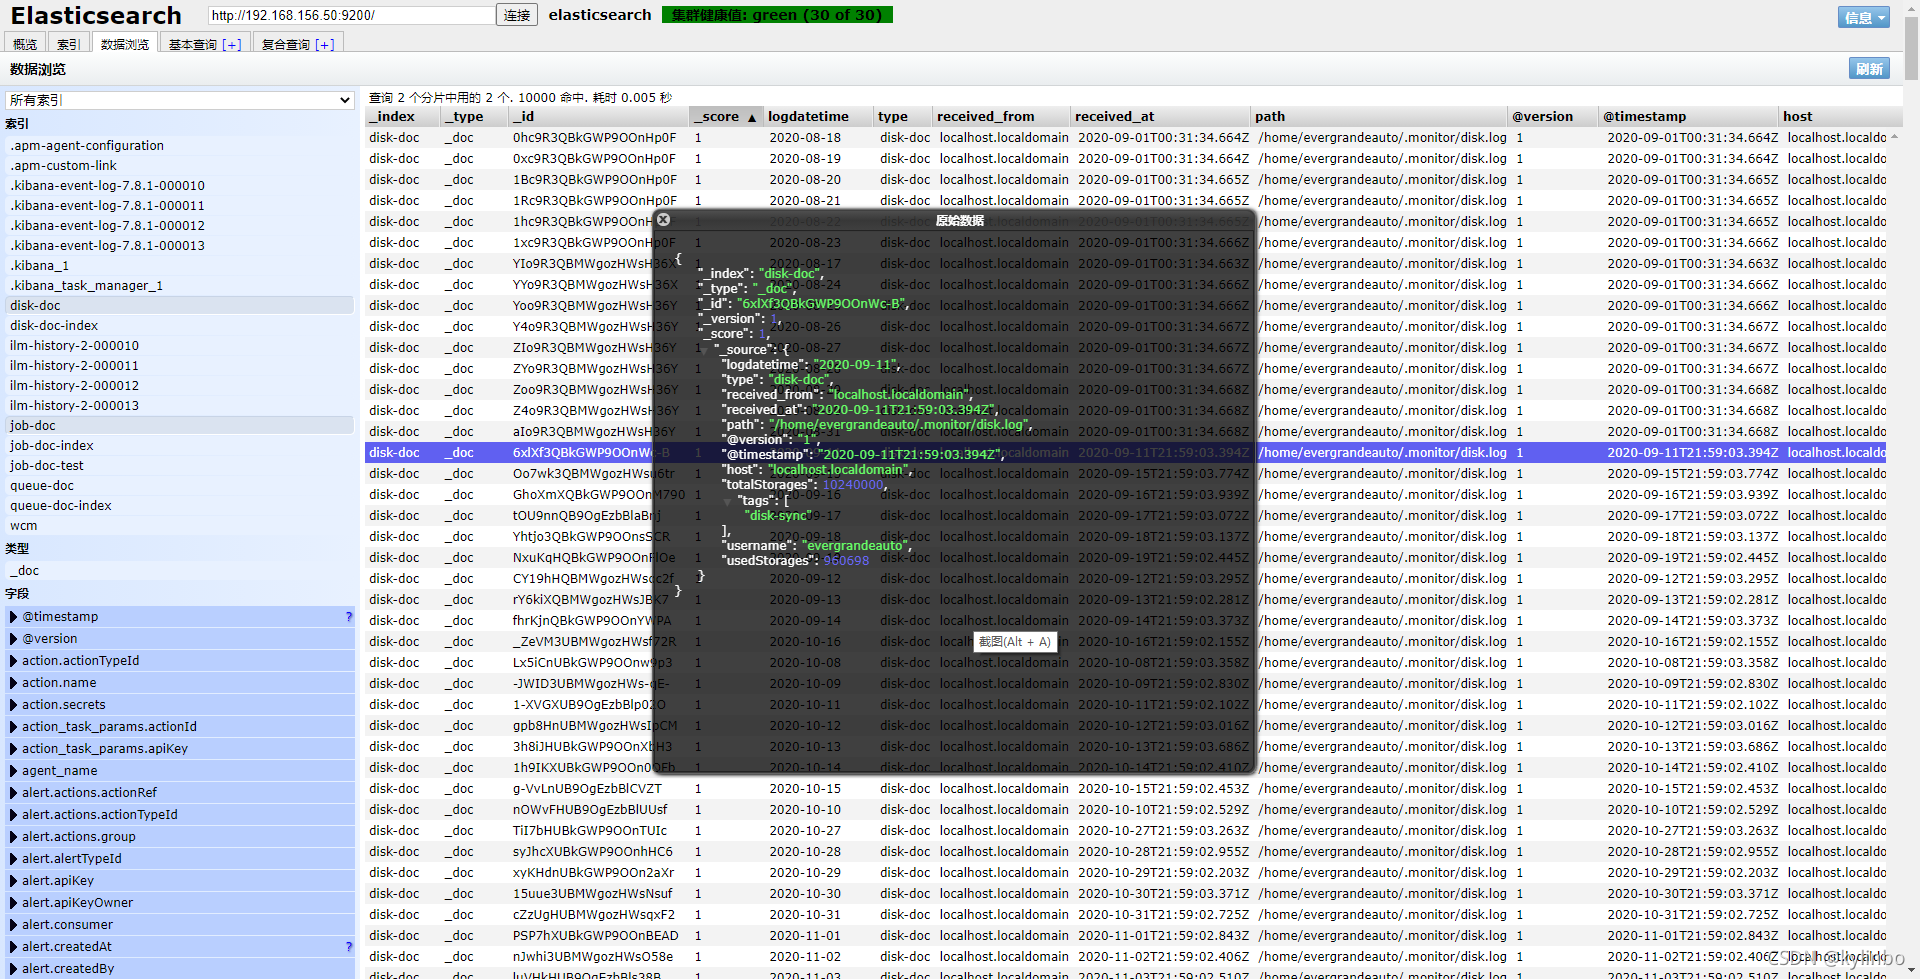Screen dimensions: 1920x979
Task: Click the 连接 connect button
Action: pyautogui.click(x=517, y=15)
